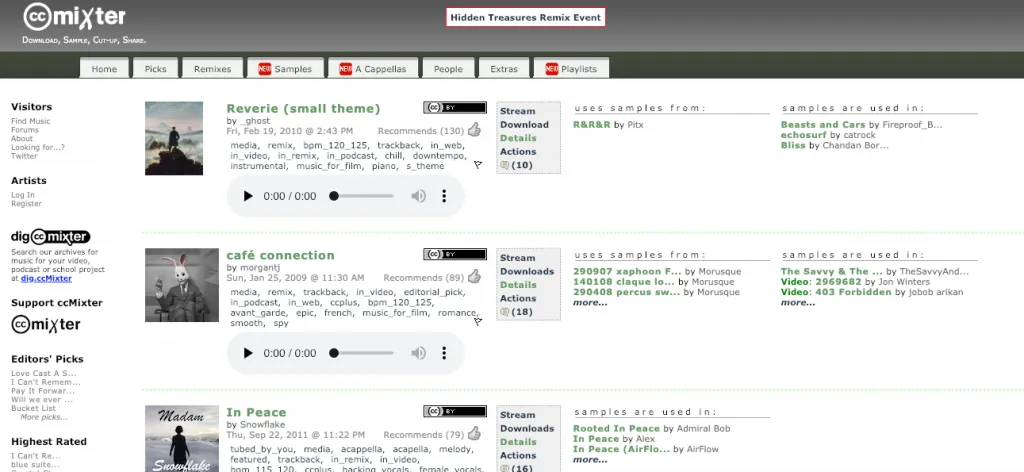Viewport: 1024px width, 472px height.
Task: Open the dig.ccMixter link
Action: coord(46,278)
